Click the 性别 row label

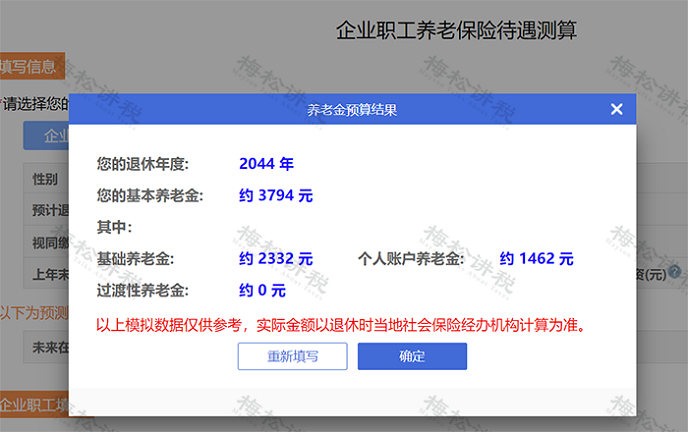click(45, 179)
